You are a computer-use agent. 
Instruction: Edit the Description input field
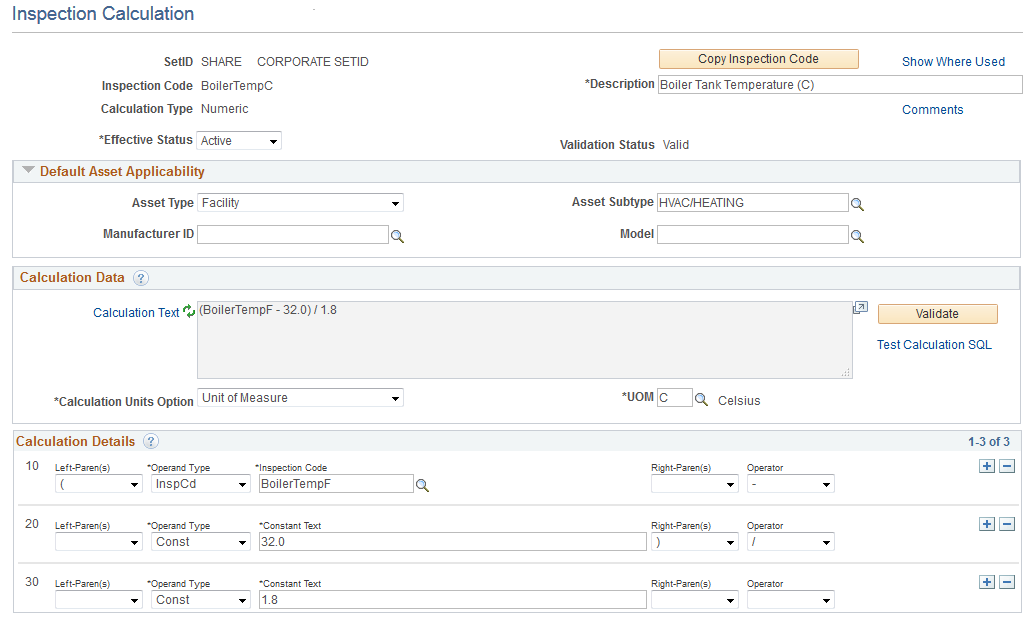[838, 84]
